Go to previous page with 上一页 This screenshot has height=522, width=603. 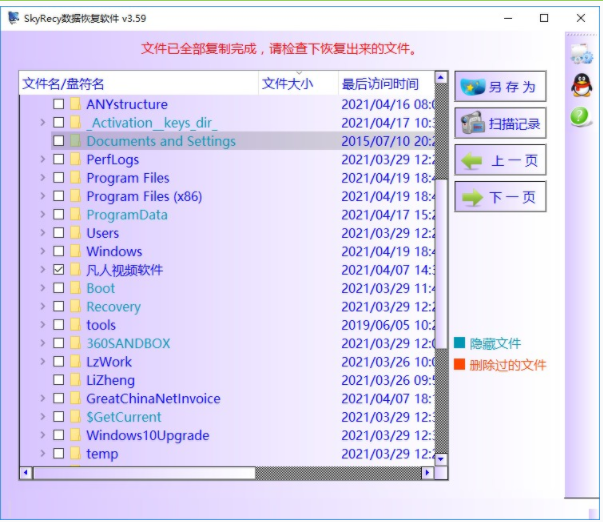[500, 160]
